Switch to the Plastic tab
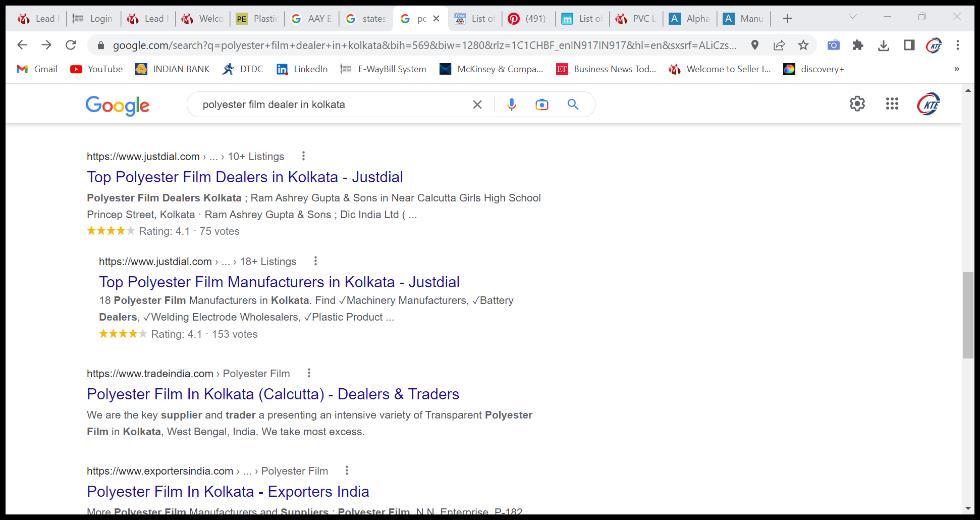980x520 pixels. [257, 19]
